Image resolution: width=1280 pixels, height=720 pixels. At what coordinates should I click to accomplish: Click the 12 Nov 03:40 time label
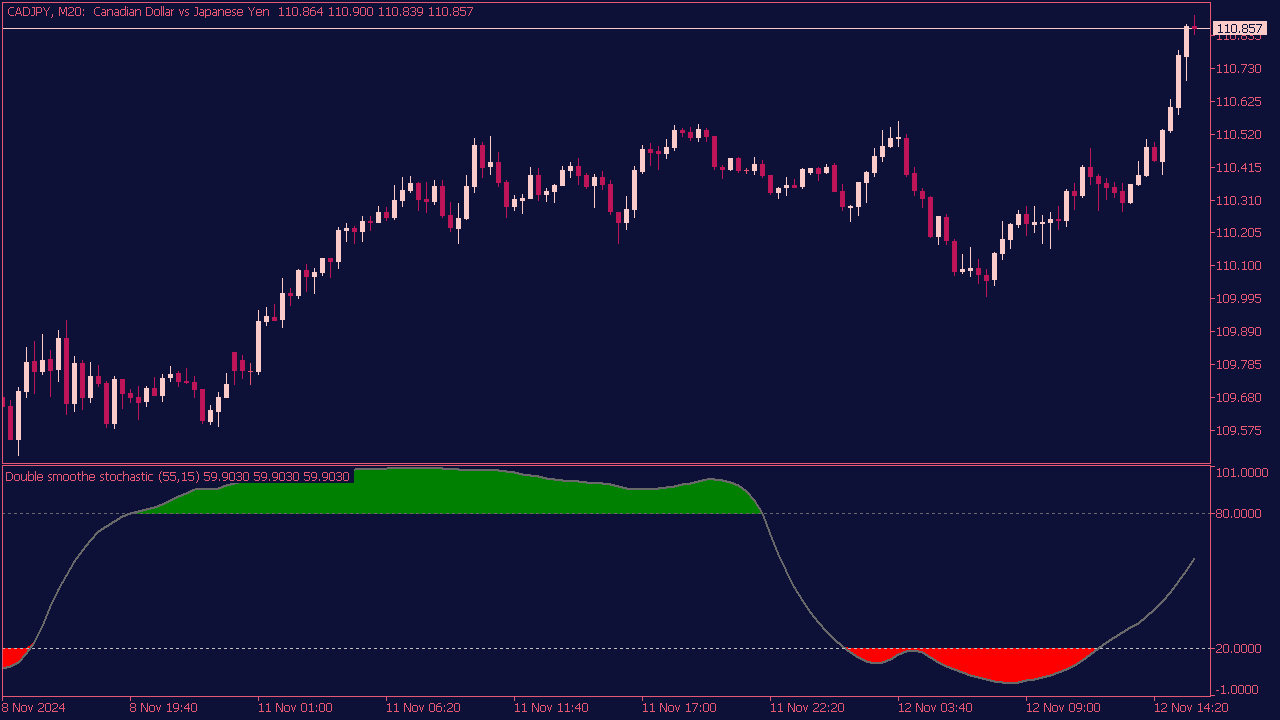coord(935,707)
